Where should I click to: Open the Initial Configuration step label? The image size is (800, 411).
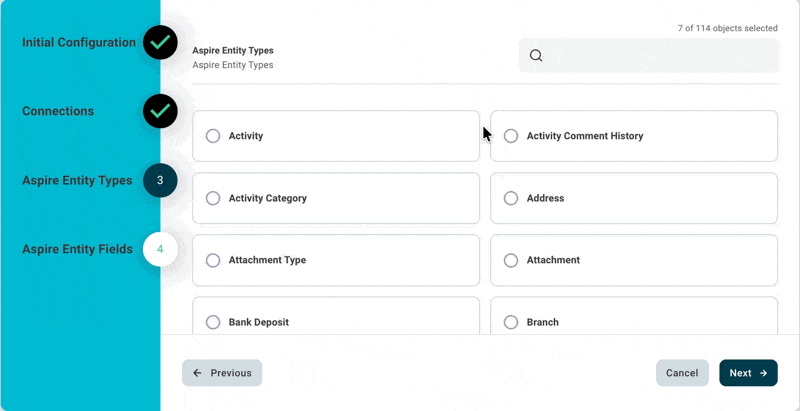click(x=79, y=43)
